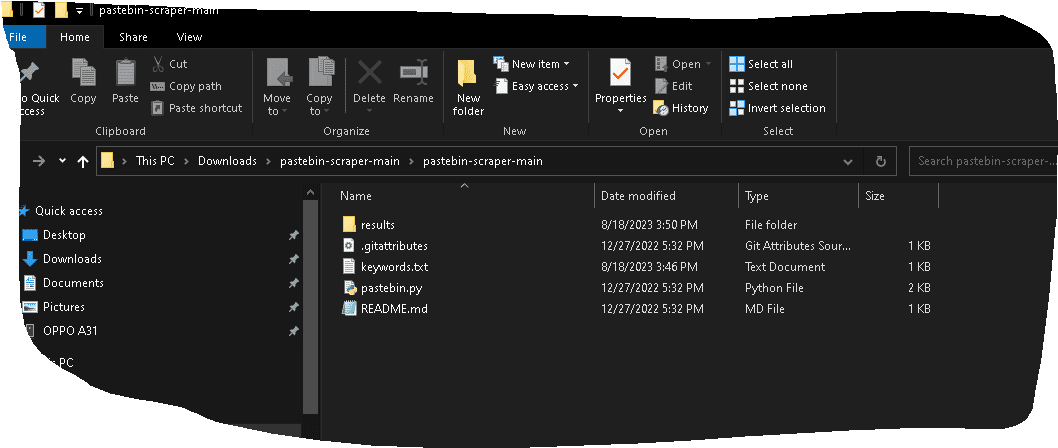Create a New folder
This screenshot has height=448, width=1058.
[468, 87]
